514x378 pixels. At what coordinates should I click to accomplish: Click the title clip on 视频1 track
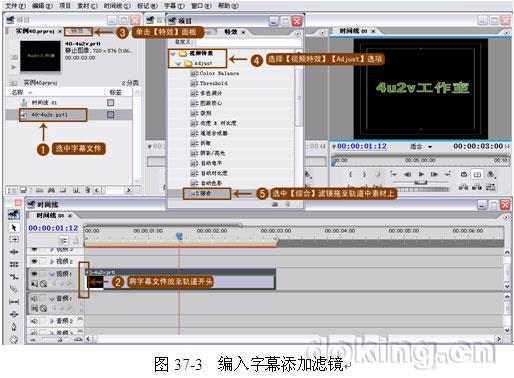pyautogui.click(x=180, y=279)
